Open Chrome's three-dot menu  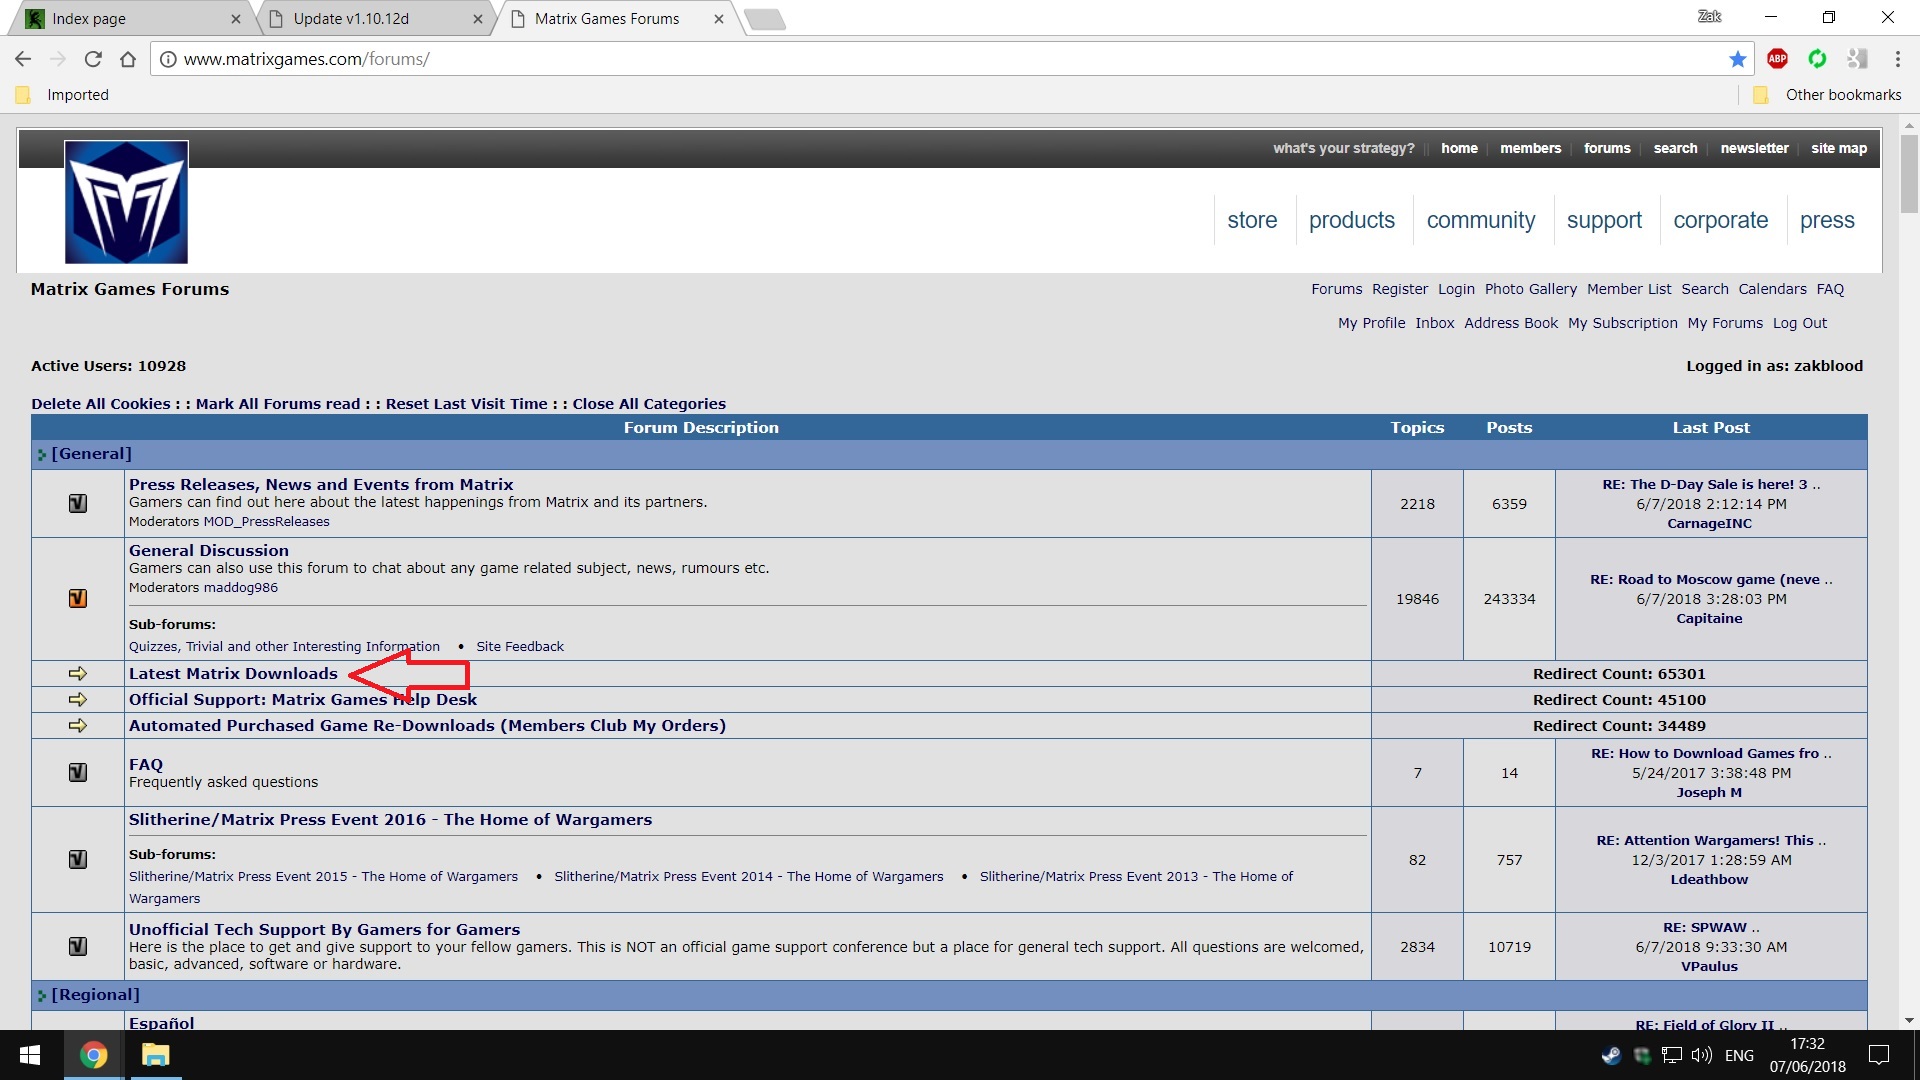(x=1897, y=59)
